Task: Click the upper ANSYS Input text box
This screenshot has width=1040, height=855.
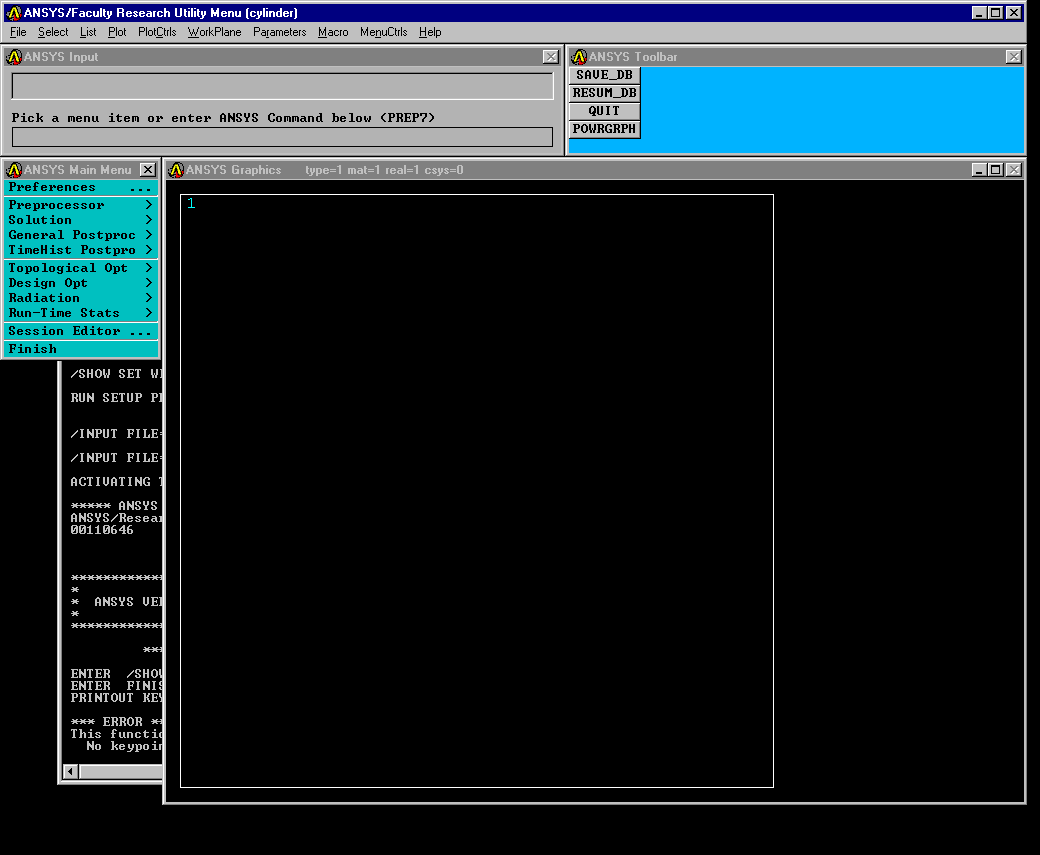Action: coord(283,86)
